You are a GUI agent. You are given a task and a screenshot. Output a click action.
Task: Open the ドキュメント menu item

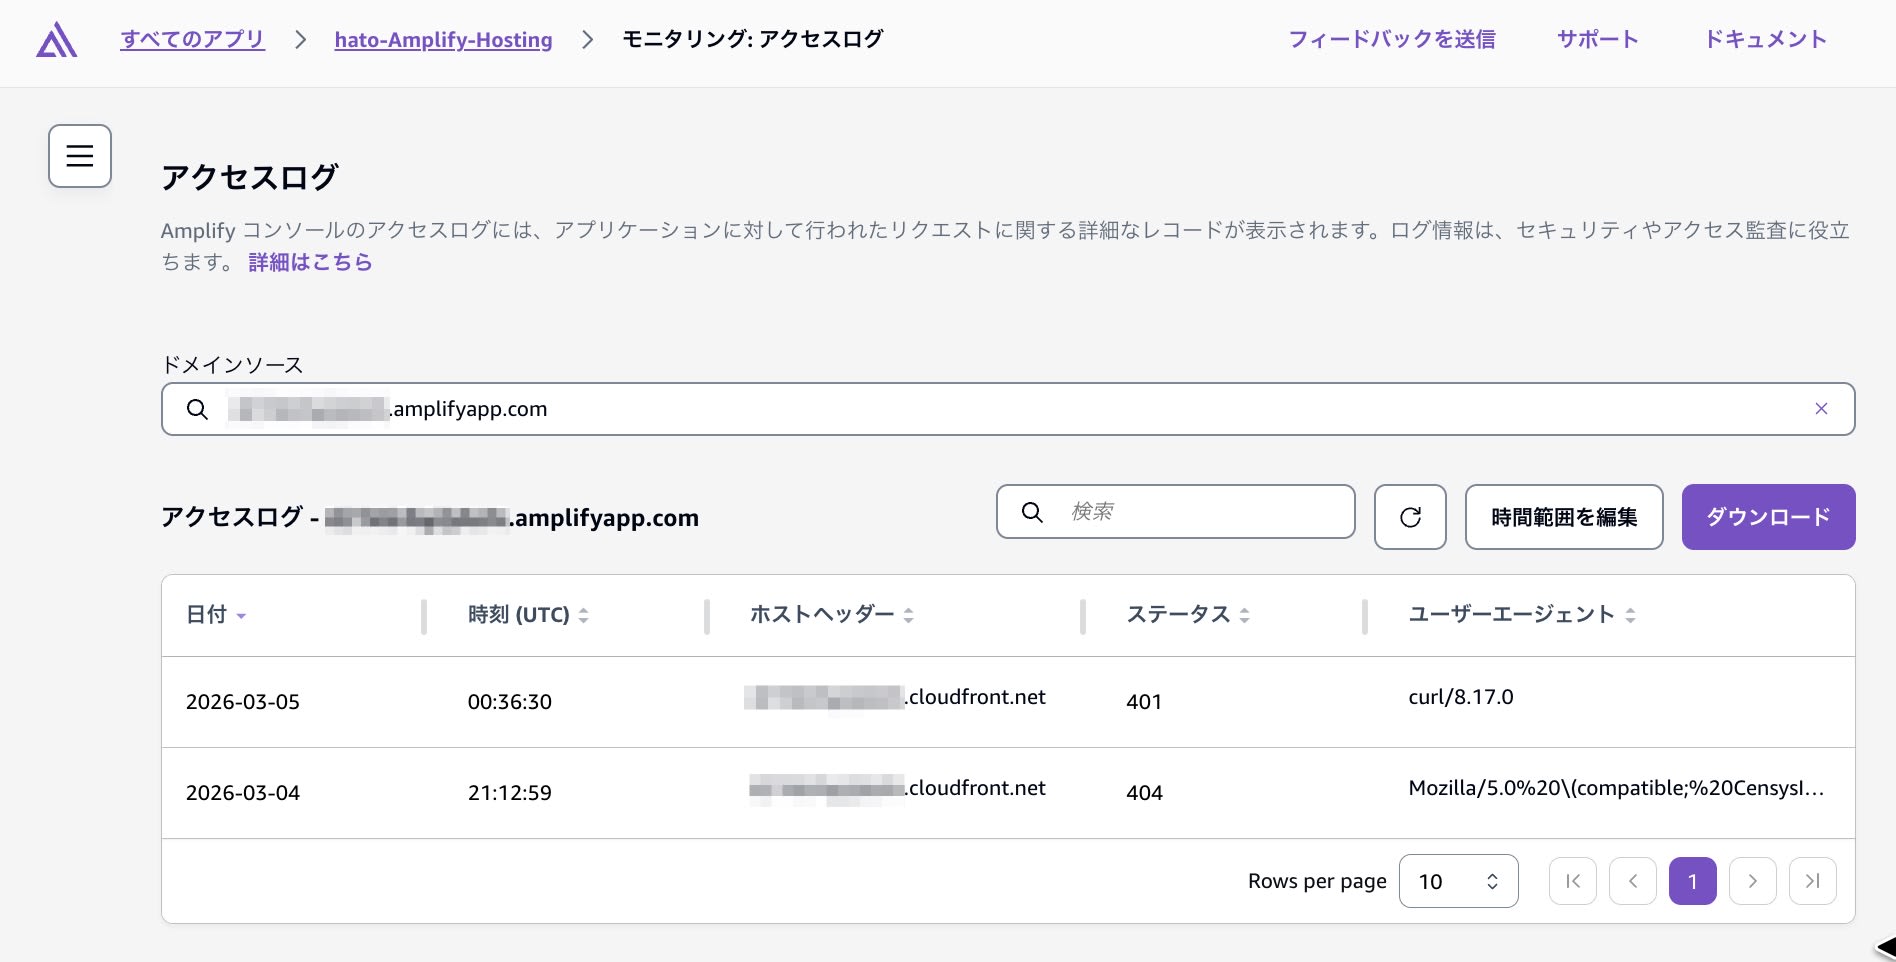click(1766, 39)
